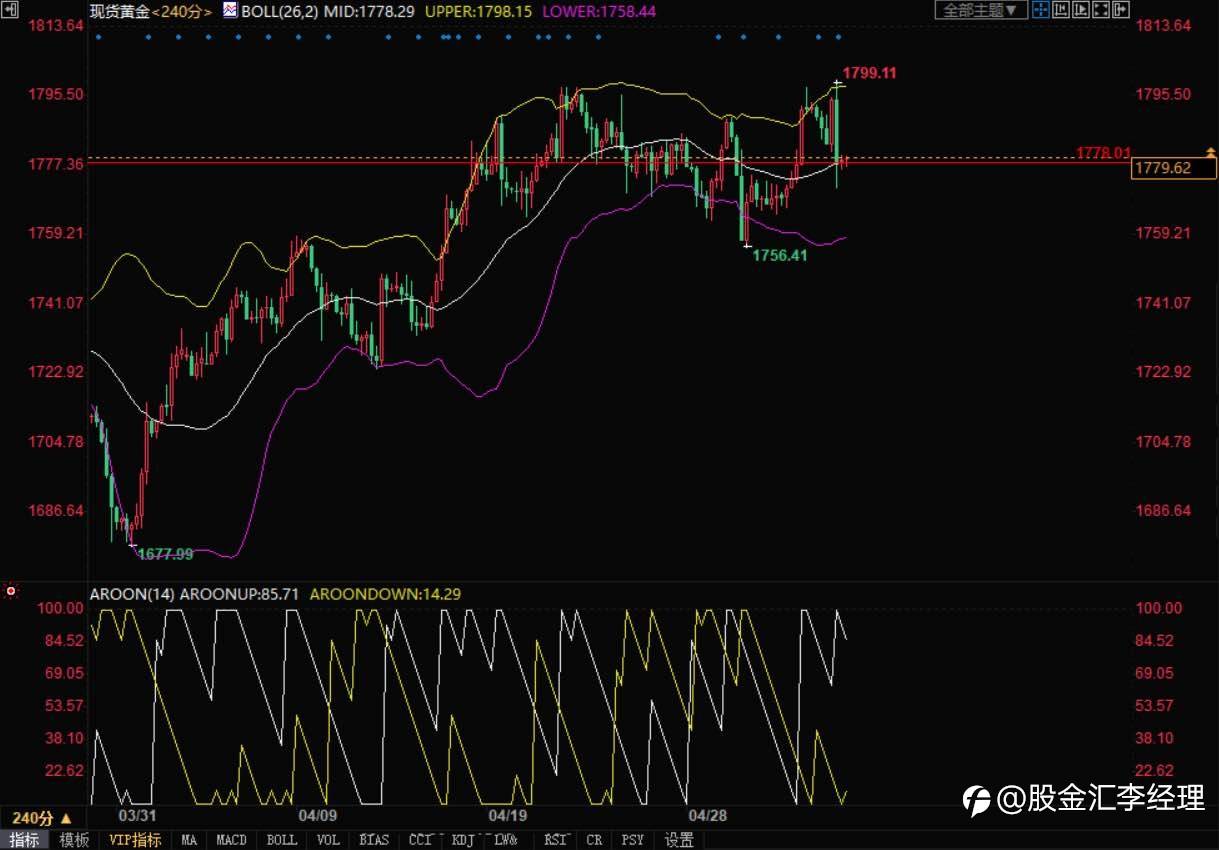Open the 设置 settings button

(679, 840)
